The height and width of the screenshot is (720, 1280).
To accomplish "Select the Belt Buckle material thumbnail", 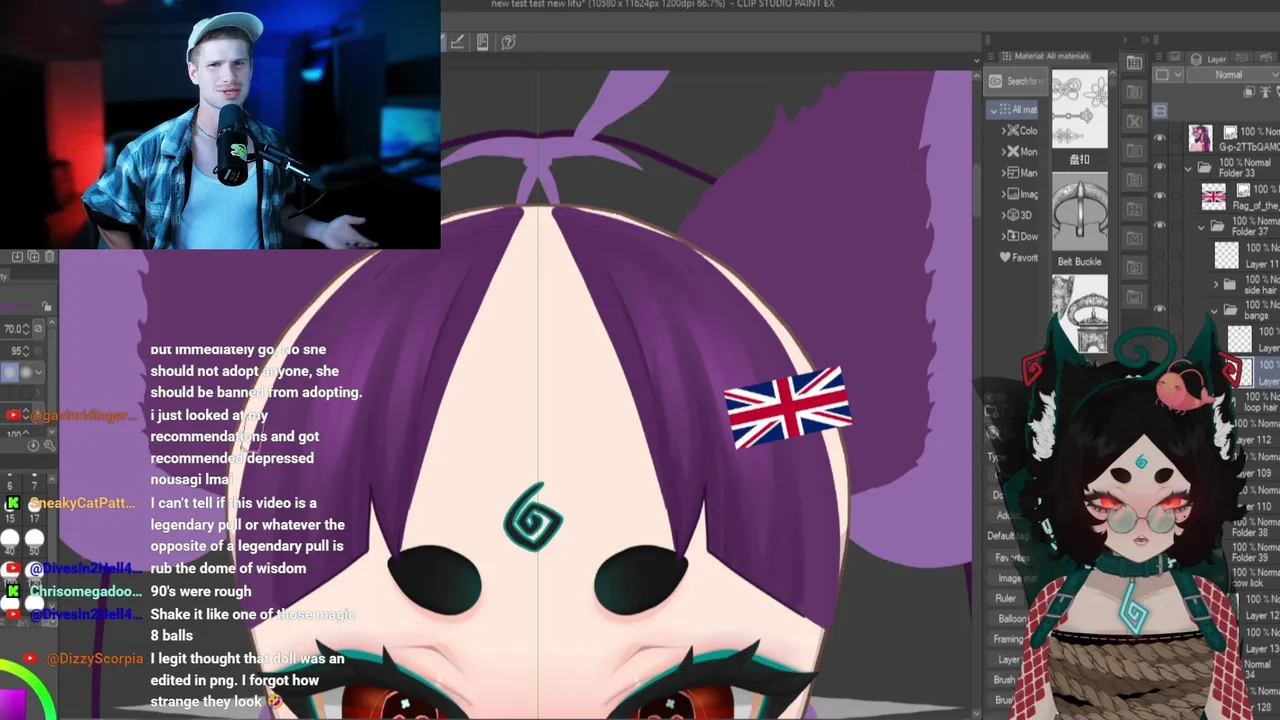I will [x=1079, y=213].
